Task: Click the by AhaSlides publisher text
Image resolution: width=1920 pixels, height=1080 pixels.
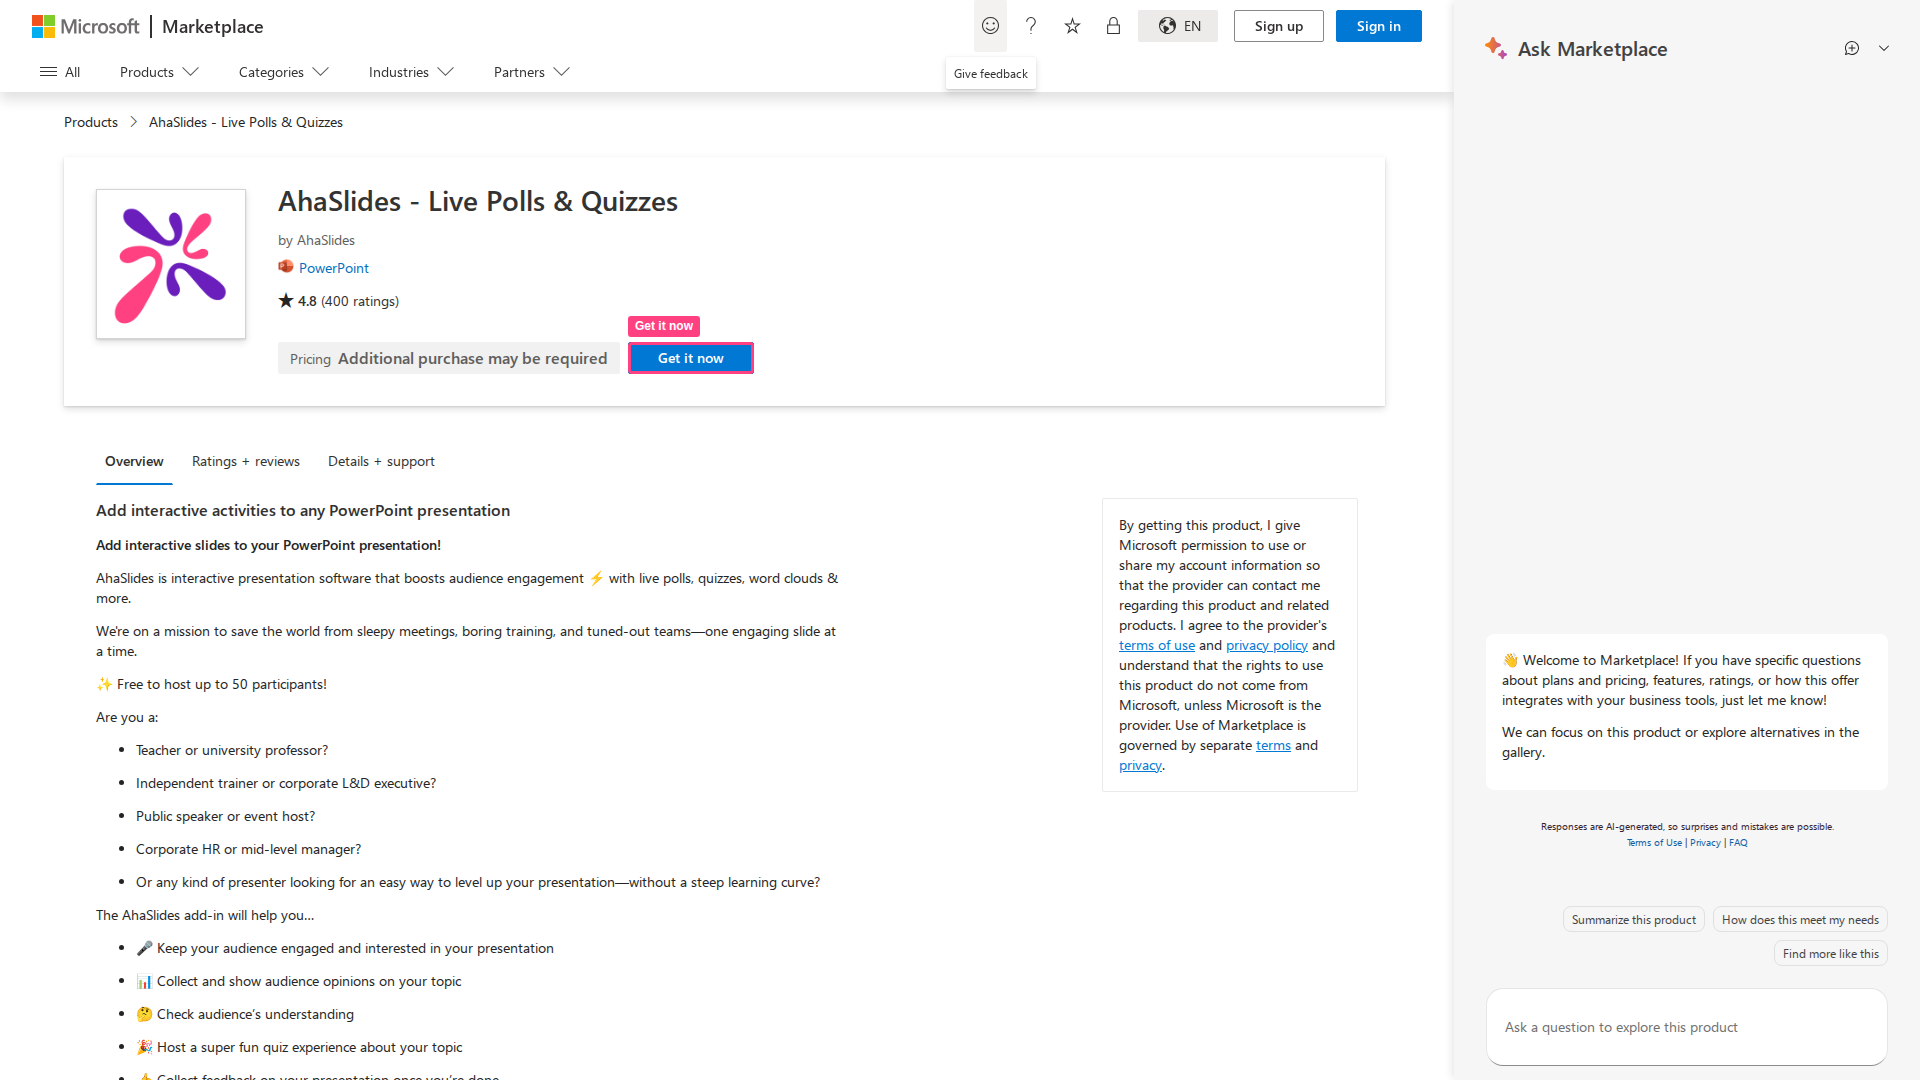Action: [x=316, y=240]
